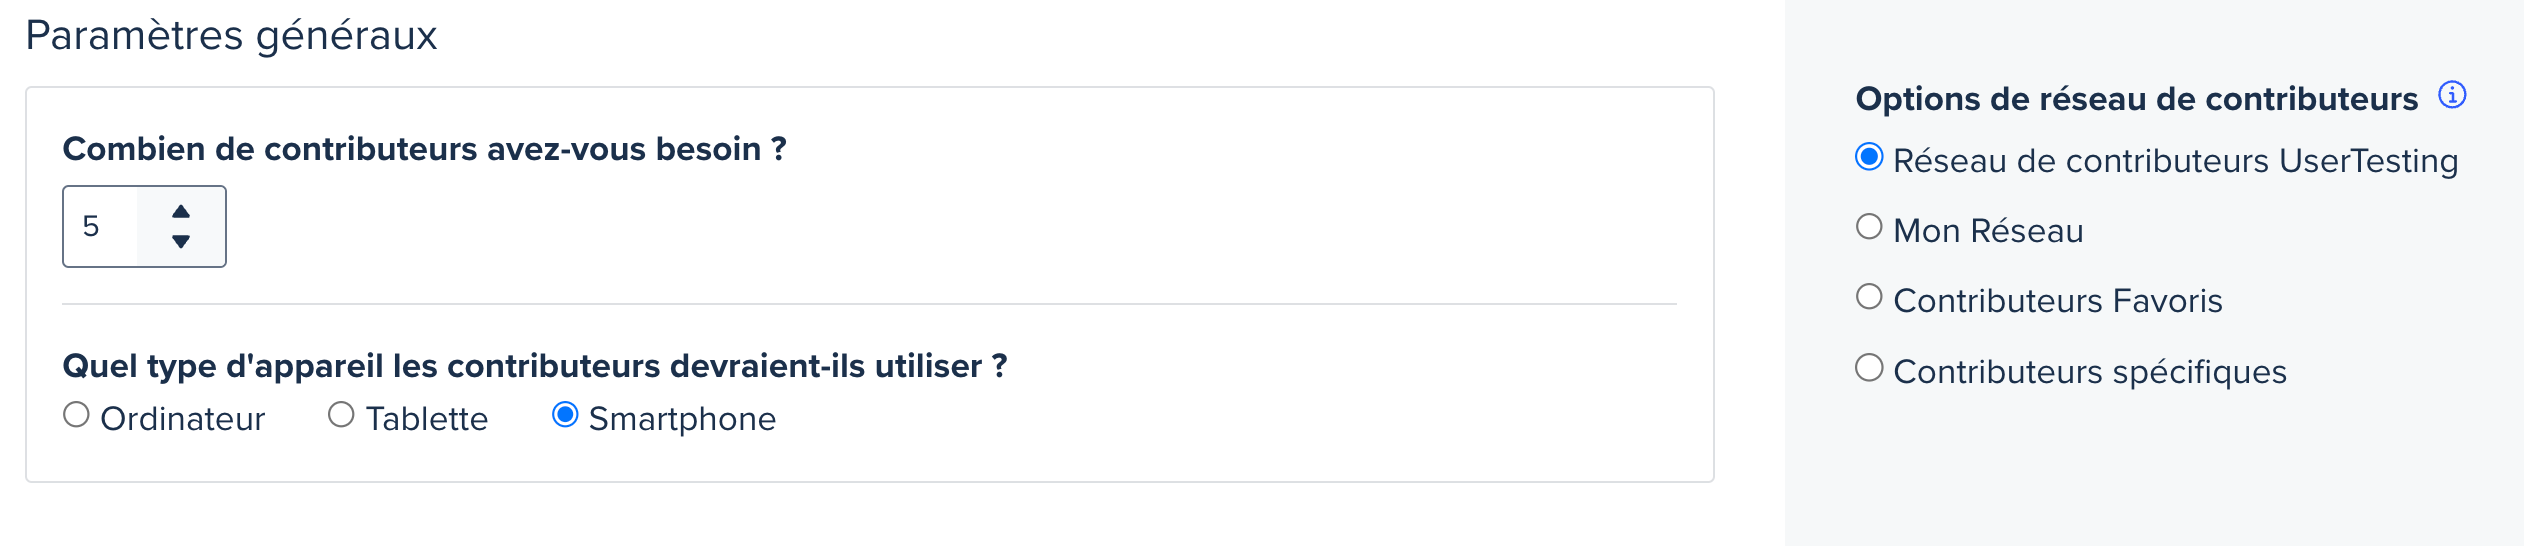The image size is (2524, 546).
Task: Click the Réseau de contributeurs UserTesting label
Action: click(x=2176, y=161)
